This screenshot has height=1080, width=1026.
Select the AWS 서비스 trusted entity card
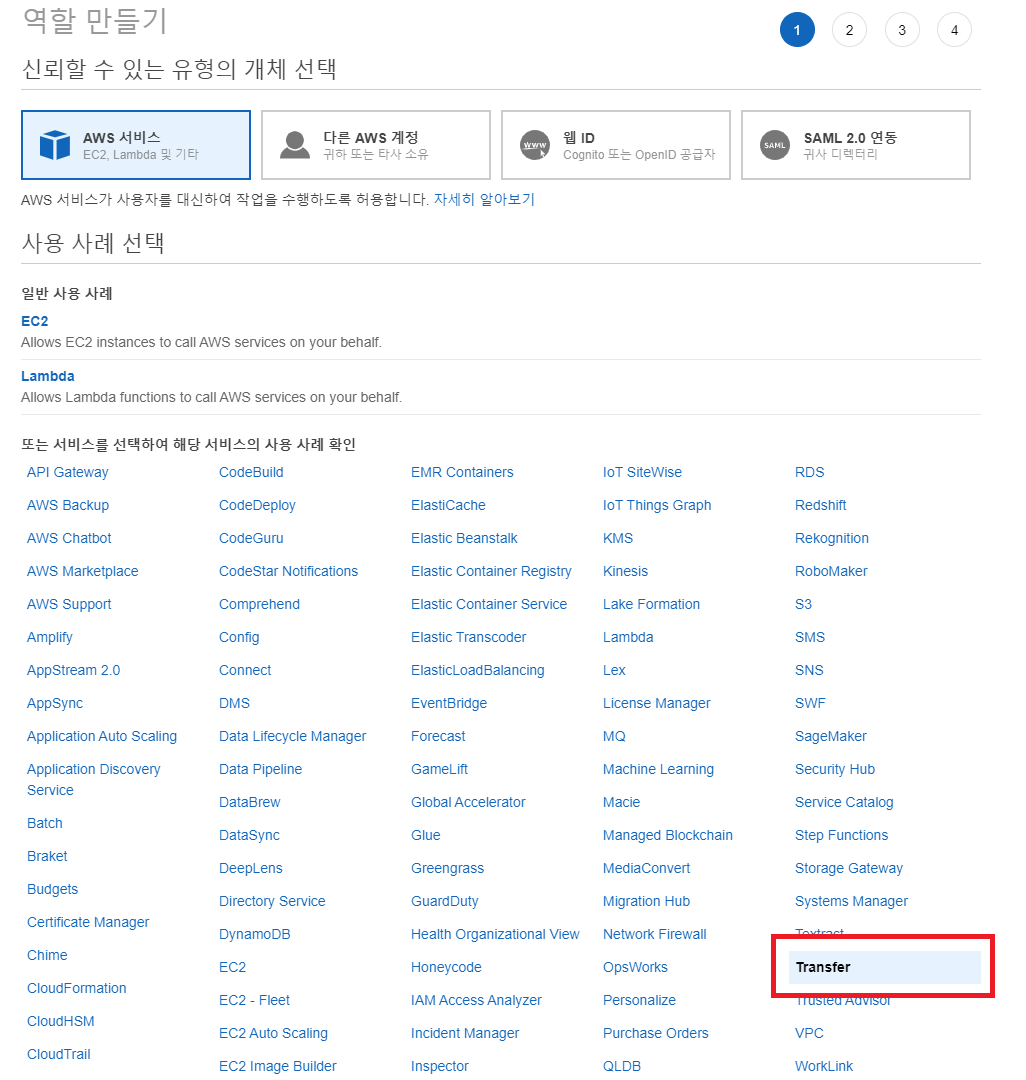pos(136,145)
